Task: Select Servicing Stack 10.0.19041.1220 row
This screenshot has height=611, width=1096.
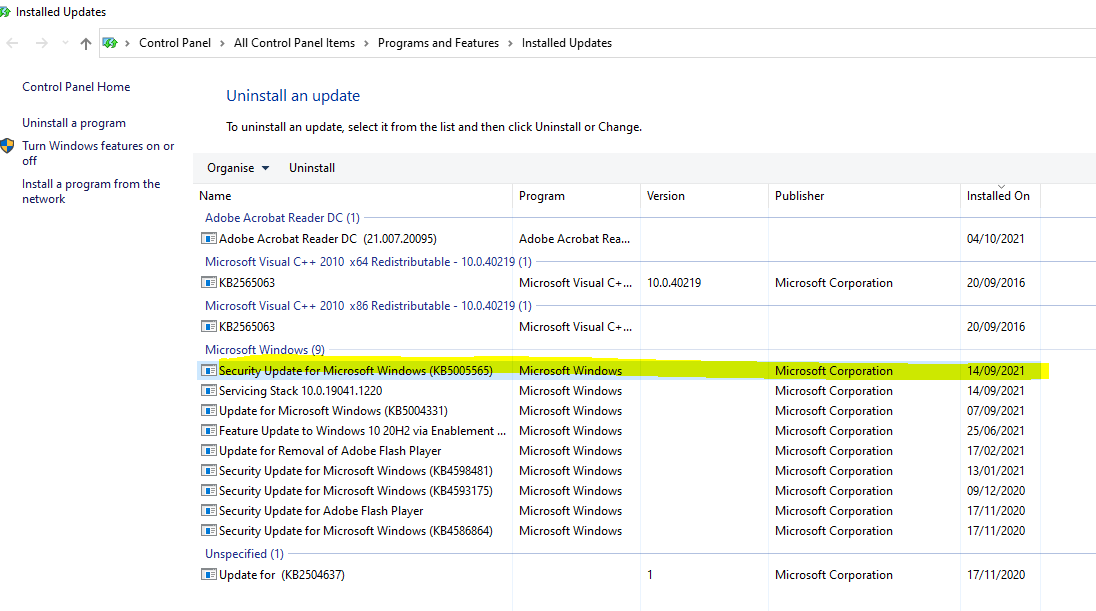Action: pyautogui.click(x=619, y=391)
